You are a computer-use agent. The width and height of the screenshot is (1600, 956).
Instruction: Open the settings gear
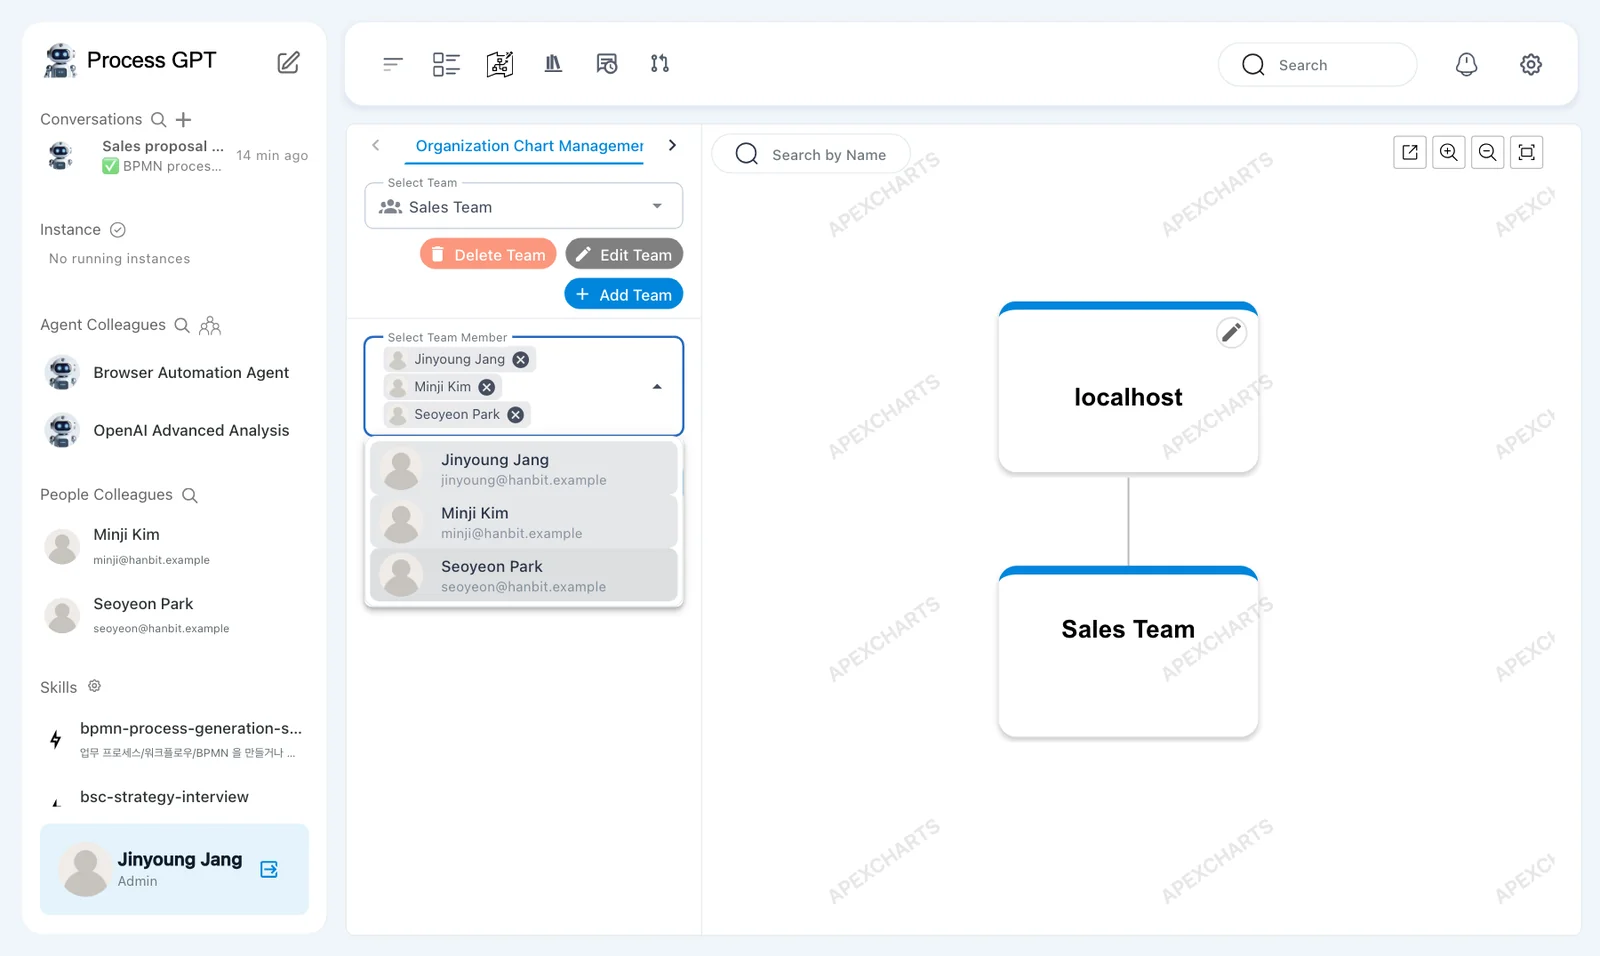coord(1531,65)
